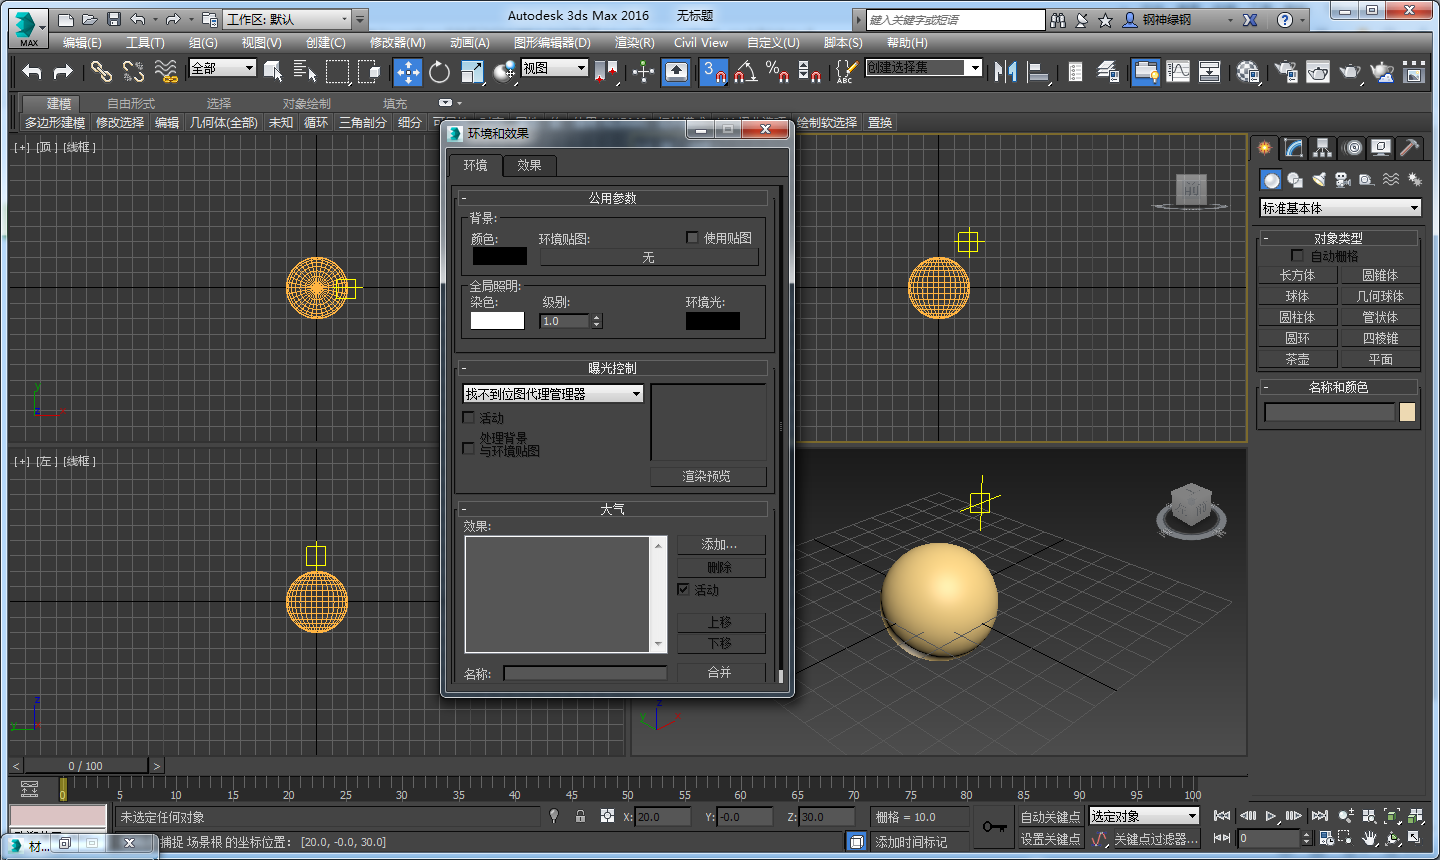
Task: Uncheck the 活动 checkbox beside effects list
Action: click(x=683, y=590)
